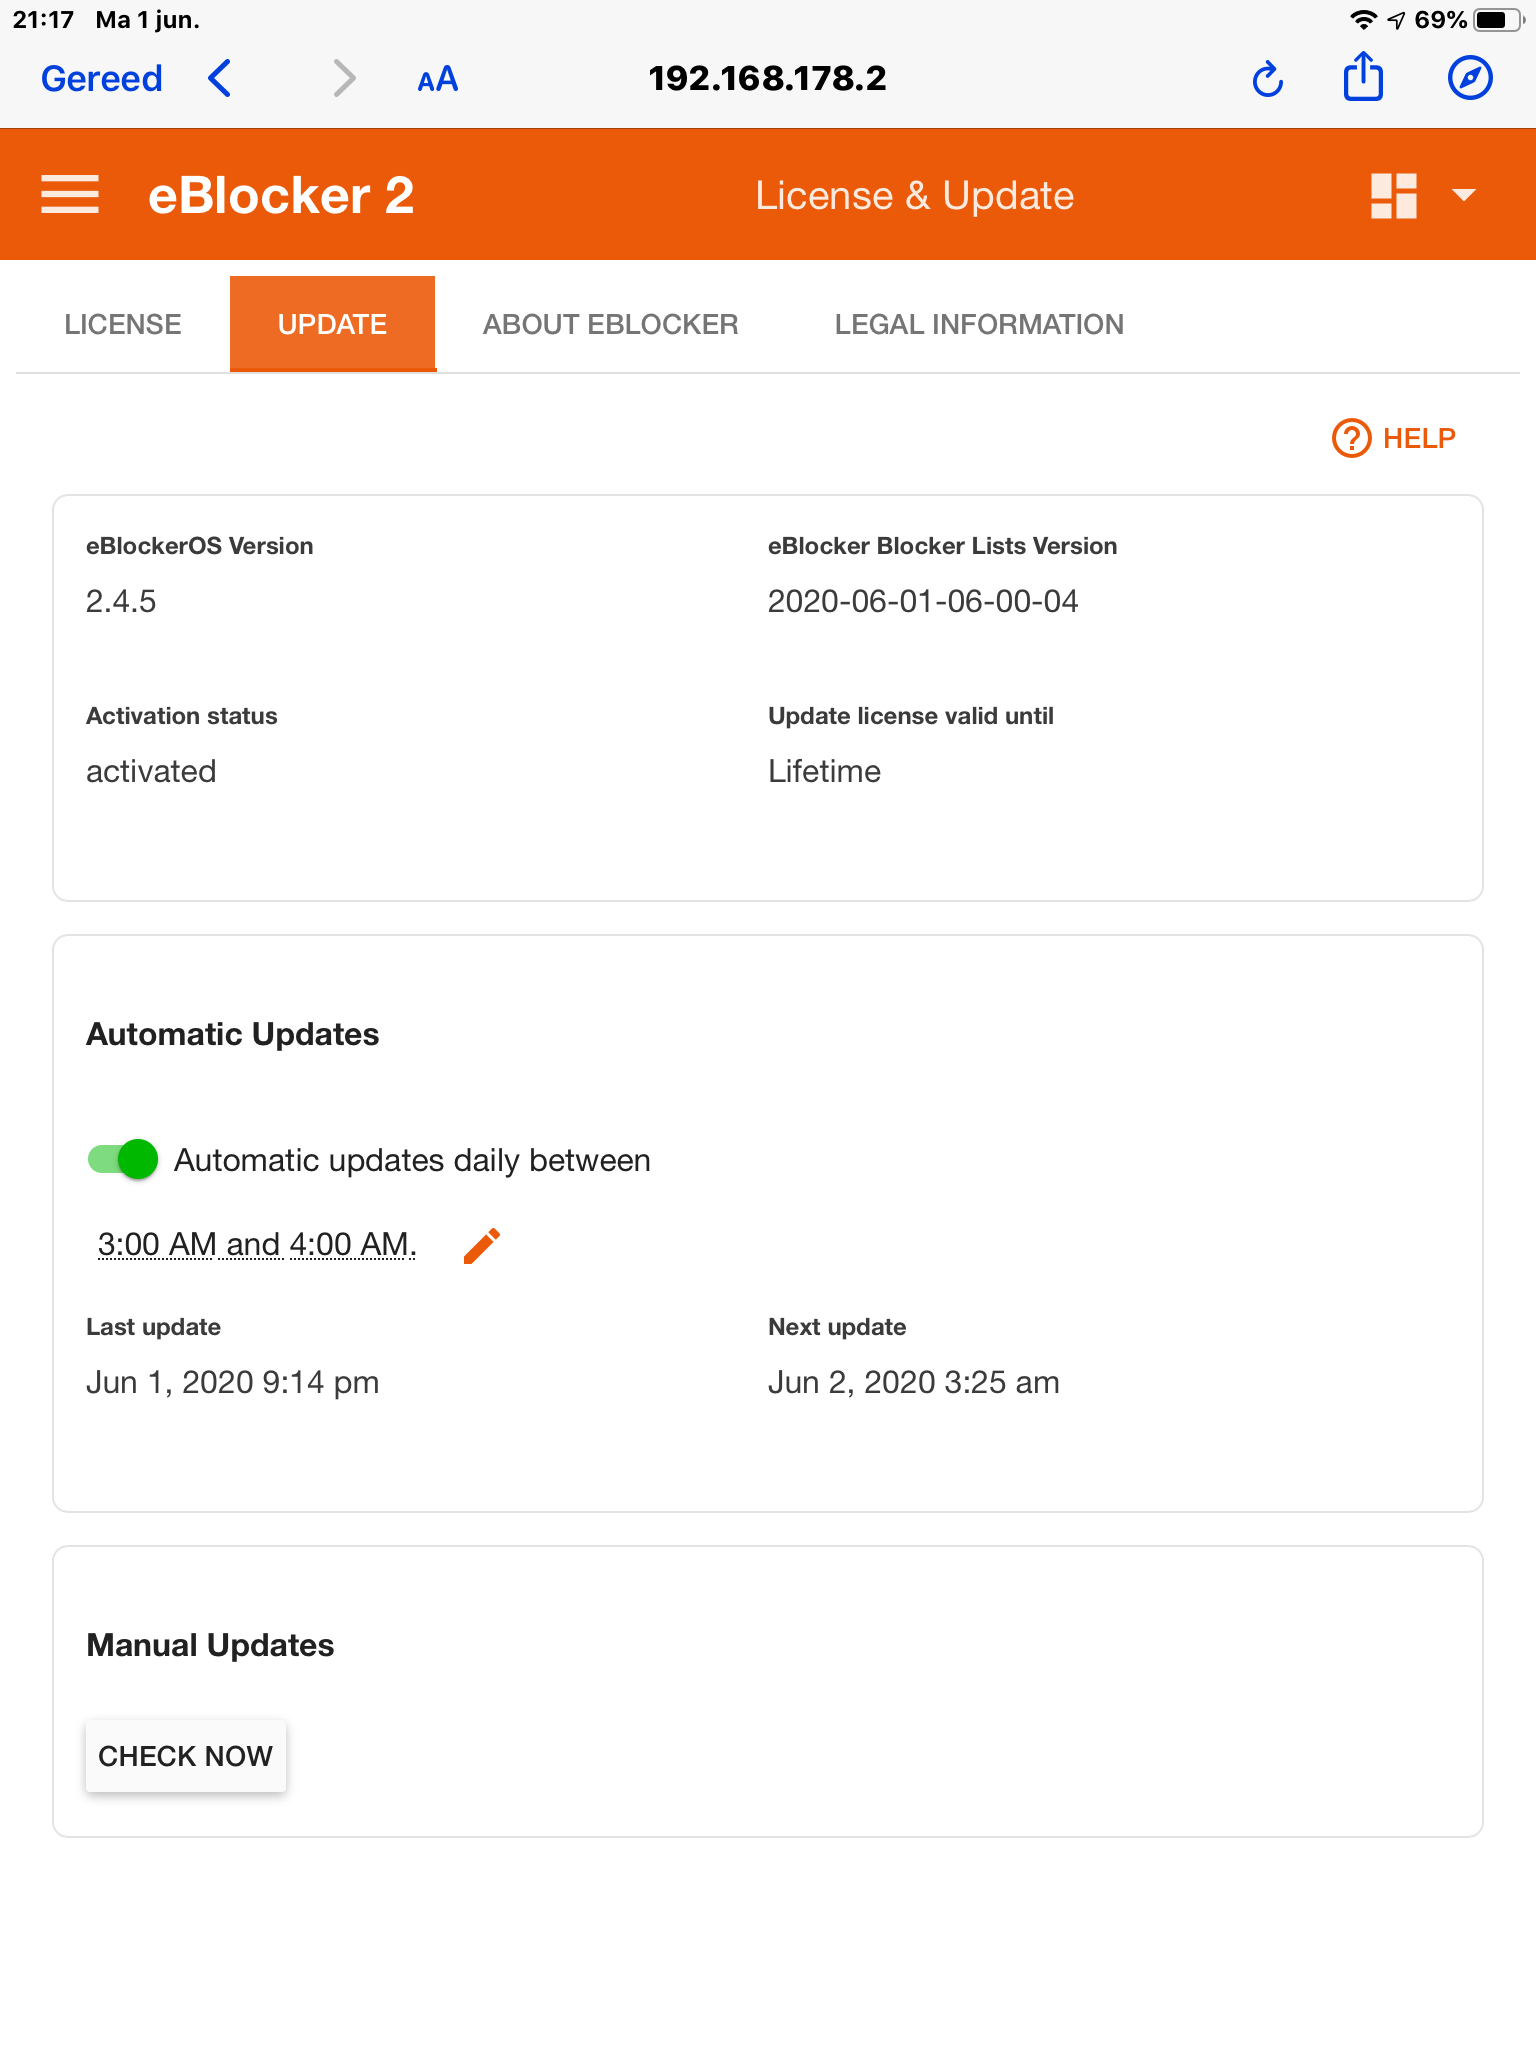Tap the battery icon in status bar
This screenshot has width=1536, height=2048.
[1497, 20]
